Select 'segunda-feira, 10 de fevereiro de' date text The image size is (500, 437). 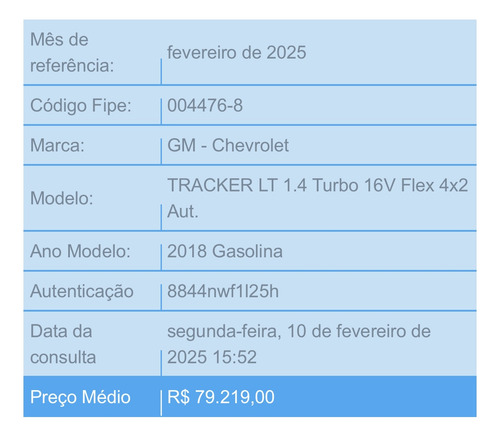point(299,332)
